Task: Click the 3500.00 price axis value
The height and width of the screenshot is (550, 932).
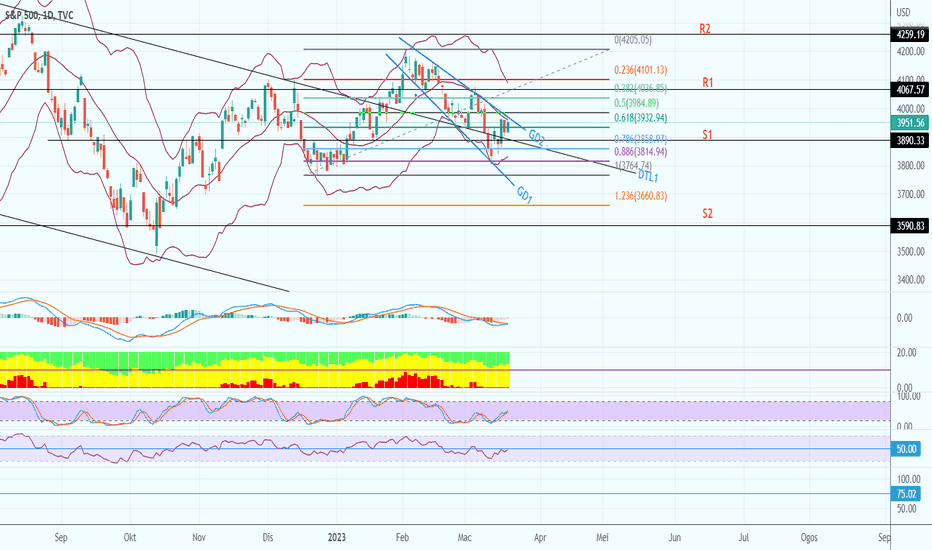Action: pyautogui.click(x=911, y=252)
